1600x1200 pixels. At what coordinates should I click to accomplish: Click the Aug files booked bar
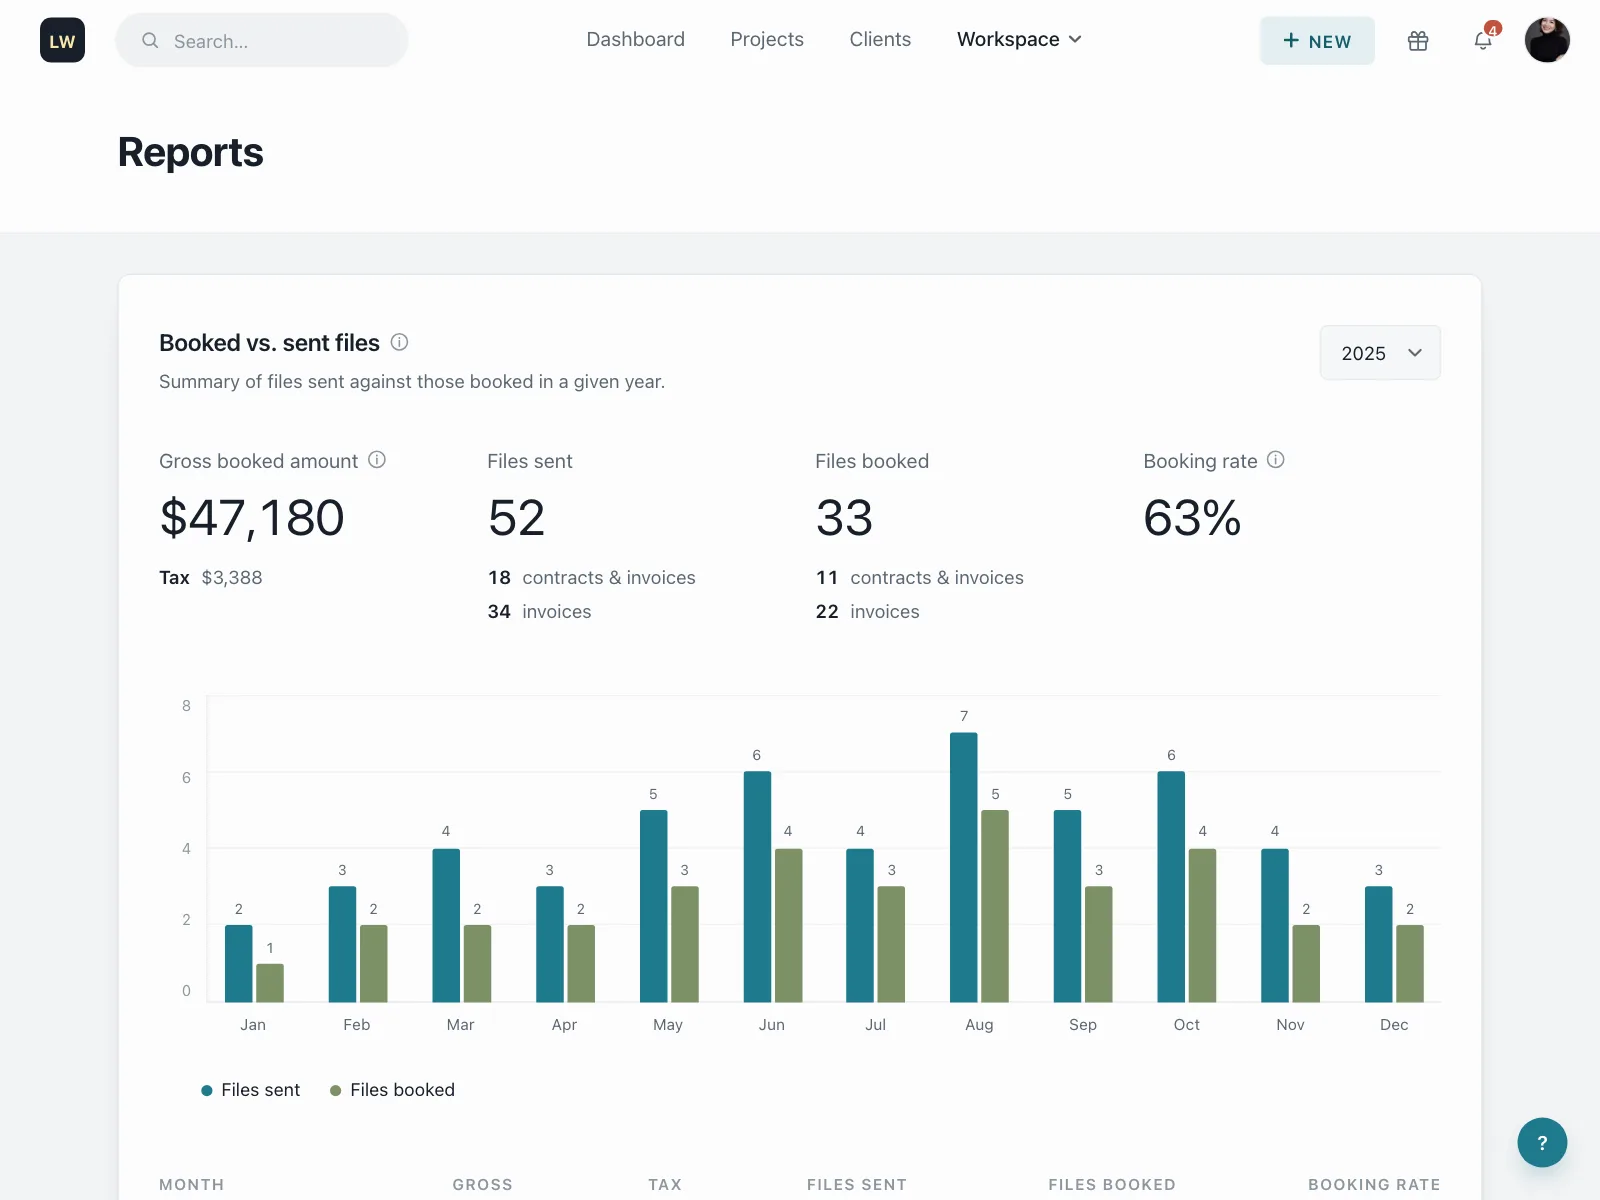click(995, 906)
